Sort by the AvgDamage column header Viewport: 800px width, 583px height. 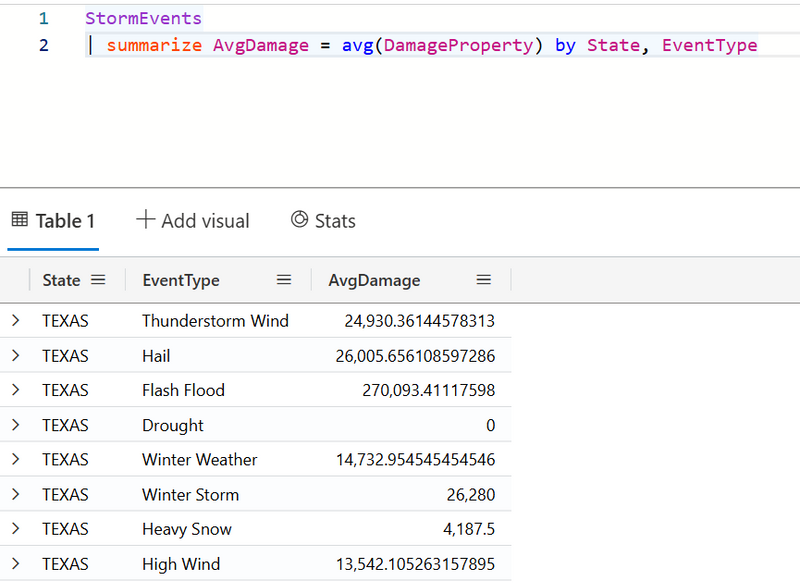374,281
